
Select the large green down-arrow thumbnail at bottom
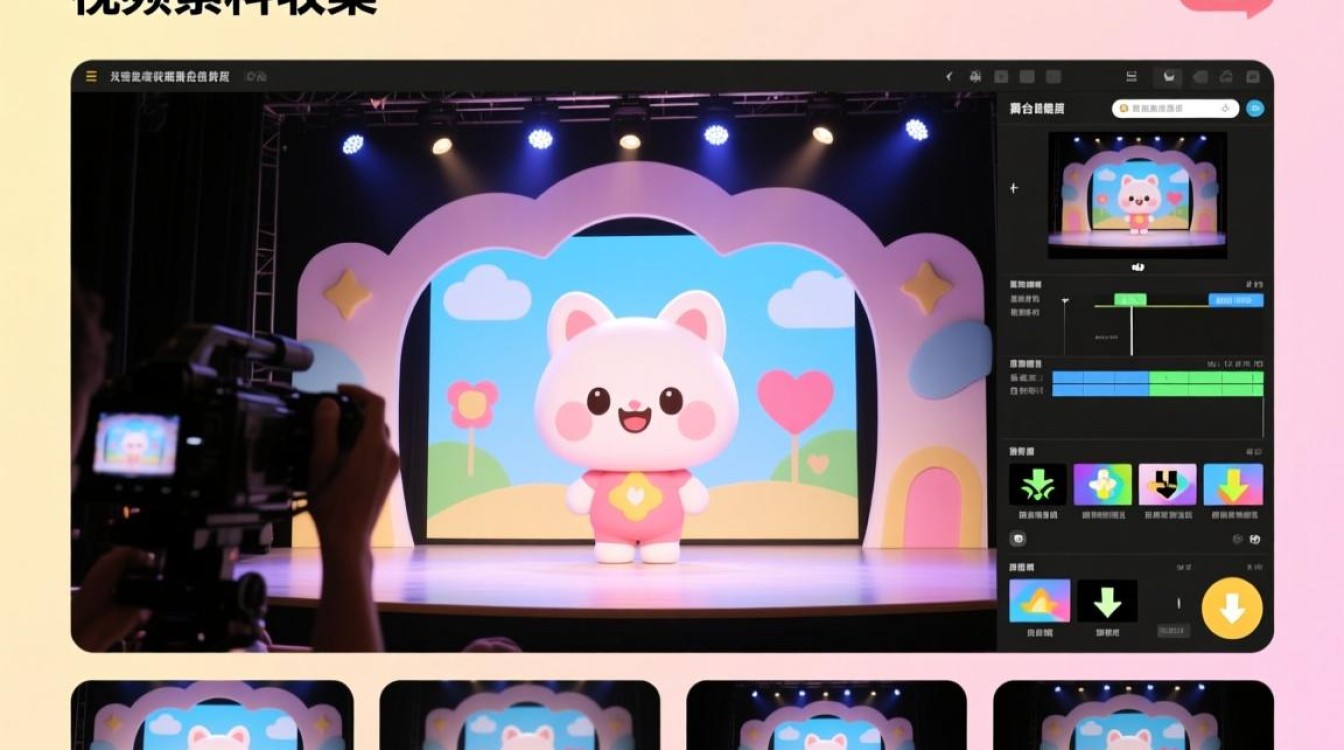pyautogui.click(x=1106, y=601)
